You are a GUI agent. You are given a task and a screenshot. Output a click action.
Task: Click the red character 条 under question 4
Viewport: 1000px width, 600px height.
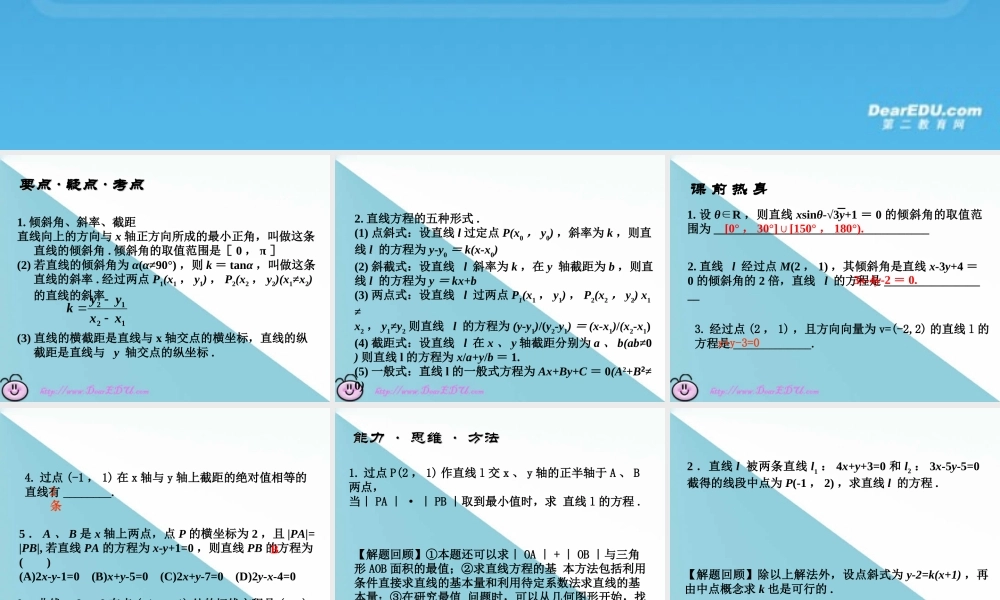(x=56, y=506)
